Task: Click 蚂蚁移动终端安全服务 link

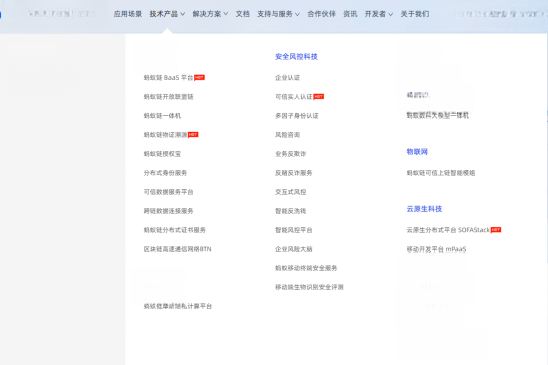Action: (306, 268)
